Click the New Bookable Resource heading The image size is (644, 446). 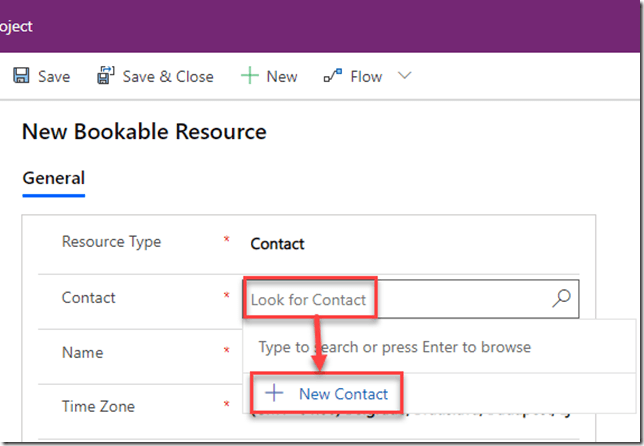click(144, 132)
